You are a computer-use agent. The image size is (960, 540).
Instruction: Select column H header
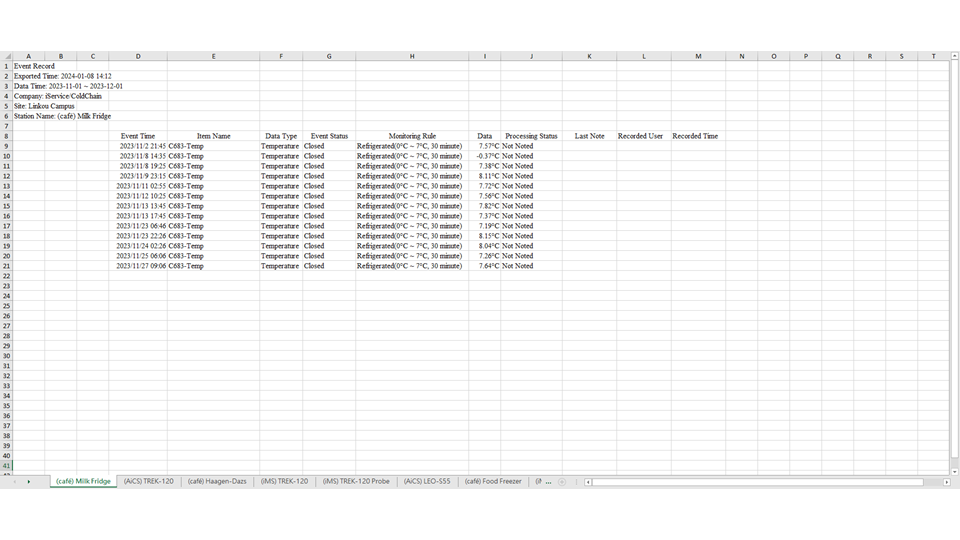411,56
